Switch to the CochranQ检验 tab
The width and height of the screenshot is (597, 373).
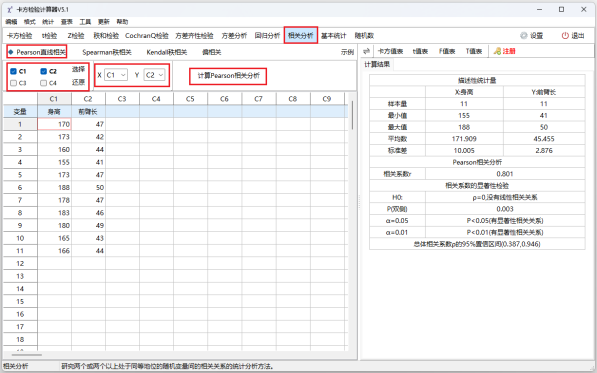147,36
